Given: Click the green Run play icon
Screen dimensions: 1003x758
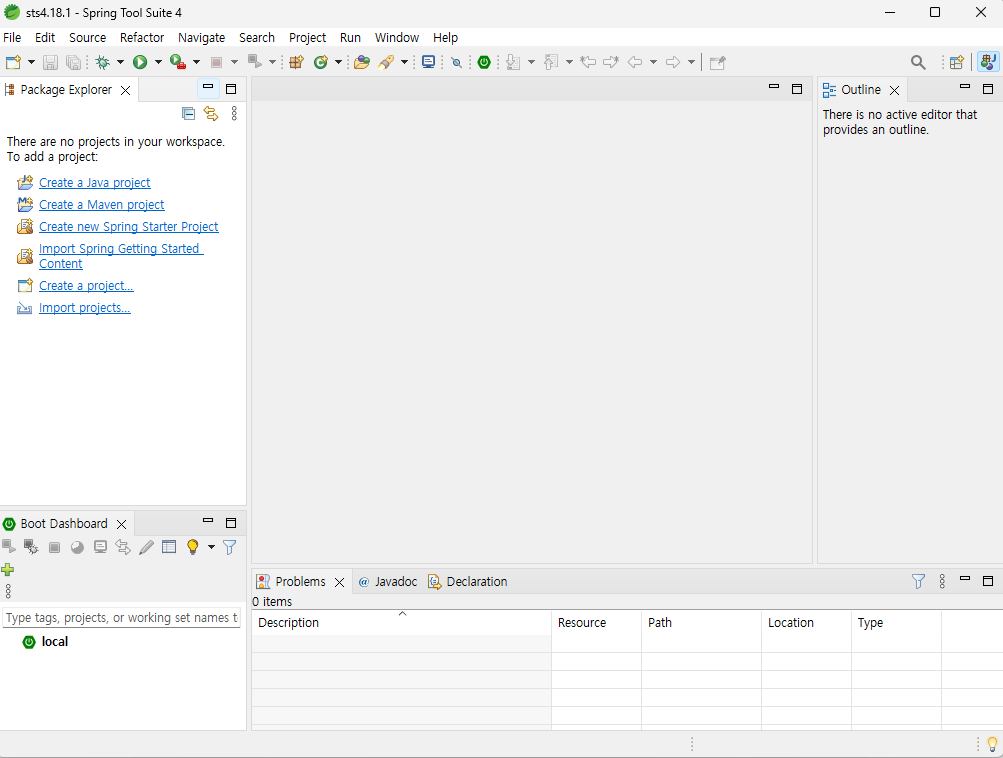Looking at the screenshot, I should pos(140,62).
